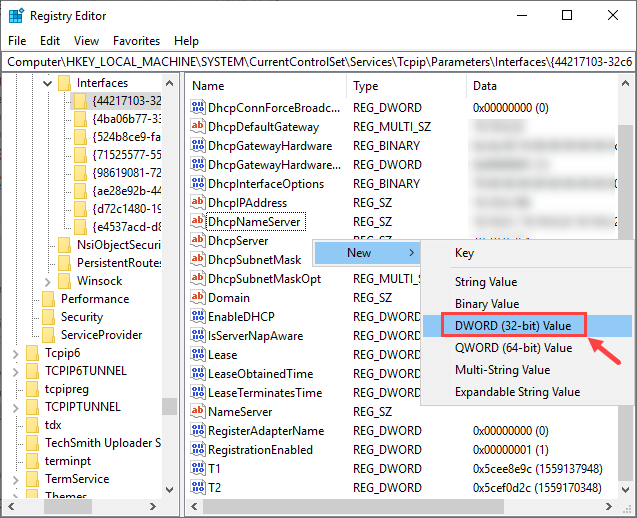
Task: Select the TermService tree item
Action: (x=81, y=479)
